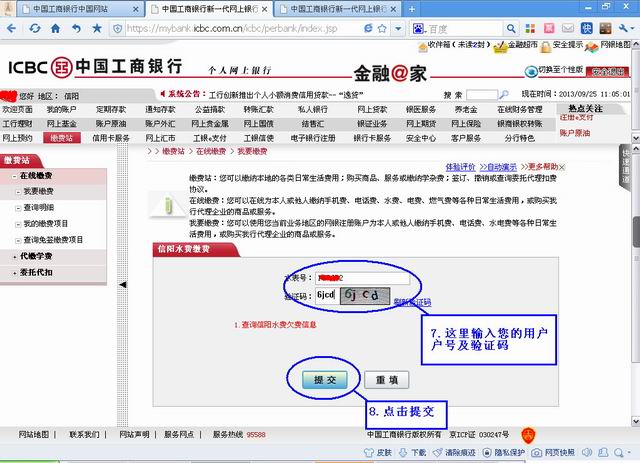The image size is (640, 463).
Task: Open the 我的账户 menu item
Action: point(61,109)
